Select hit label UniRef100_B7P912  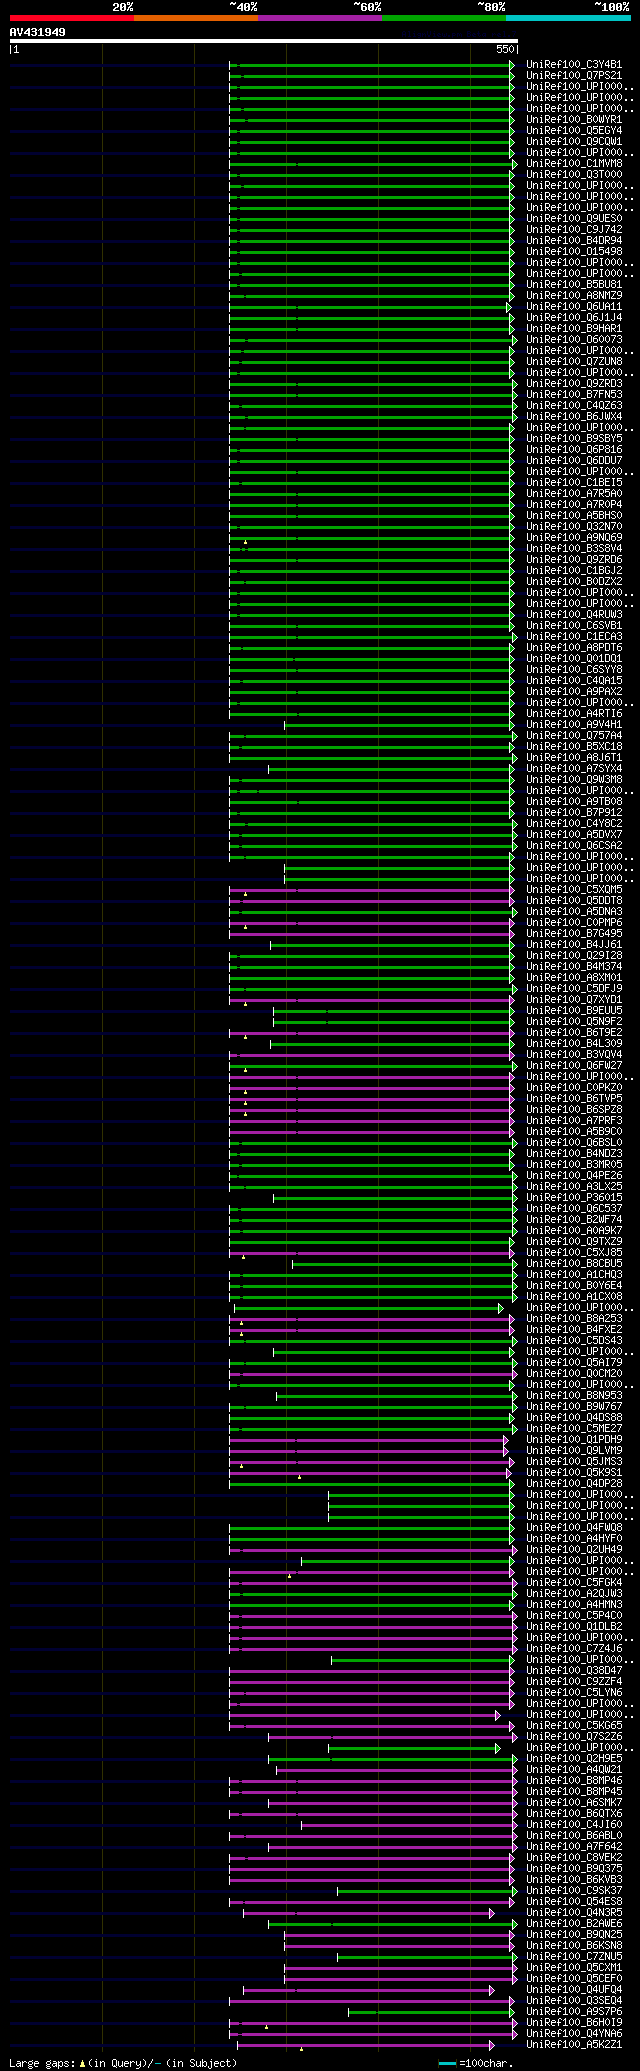(x=574, y=813)
